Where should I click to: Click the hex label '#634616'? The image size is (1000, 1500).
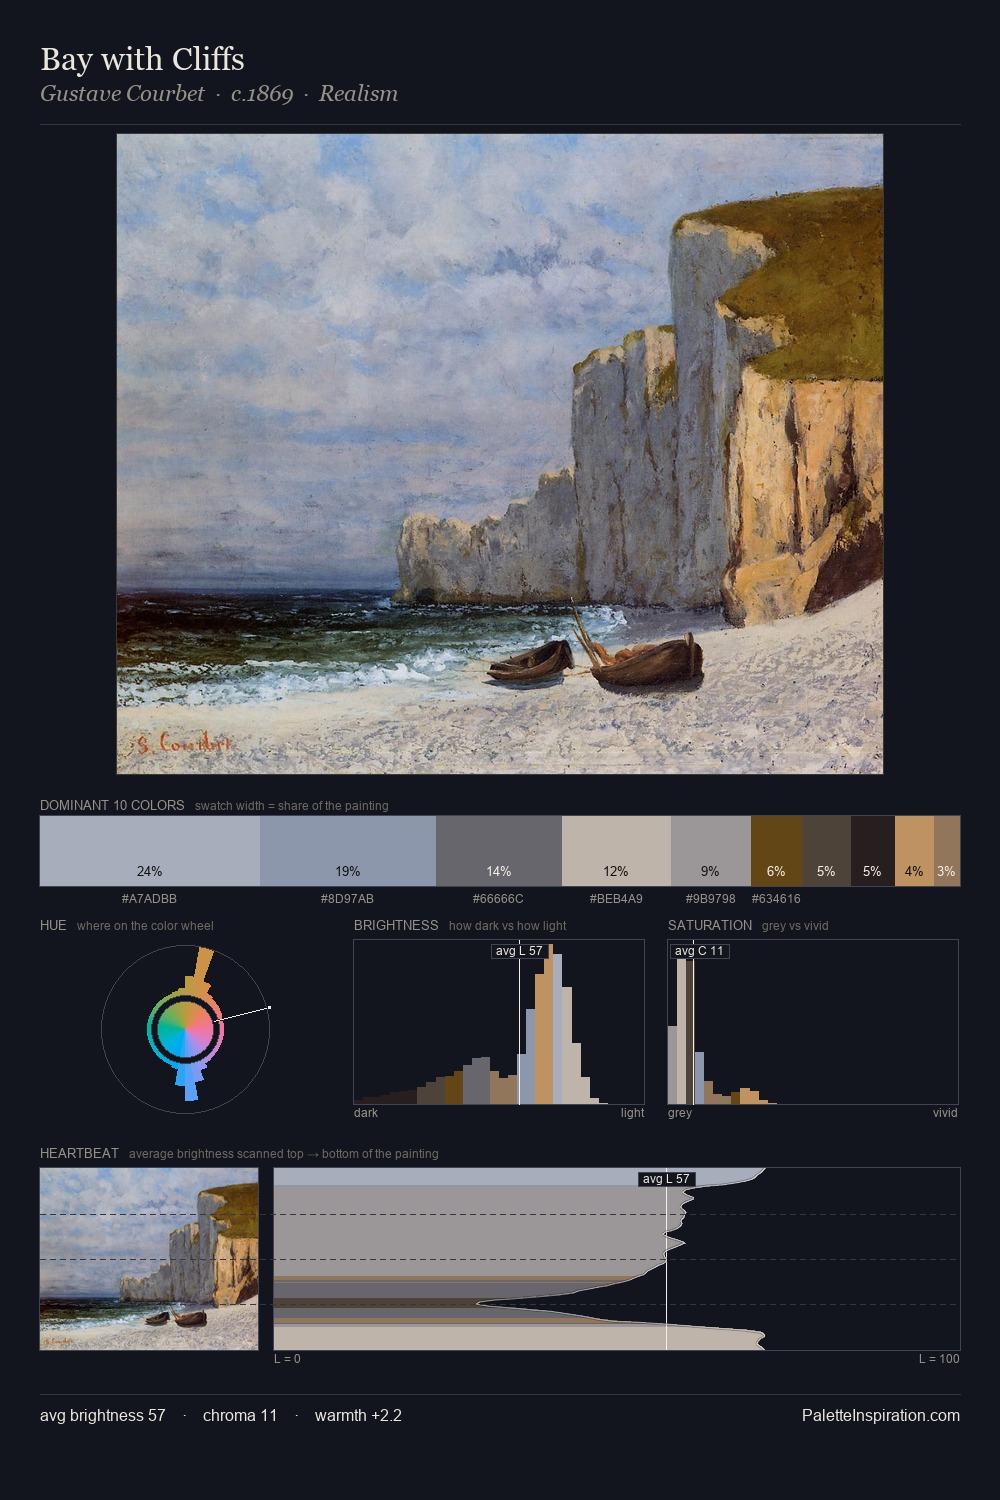776,899
